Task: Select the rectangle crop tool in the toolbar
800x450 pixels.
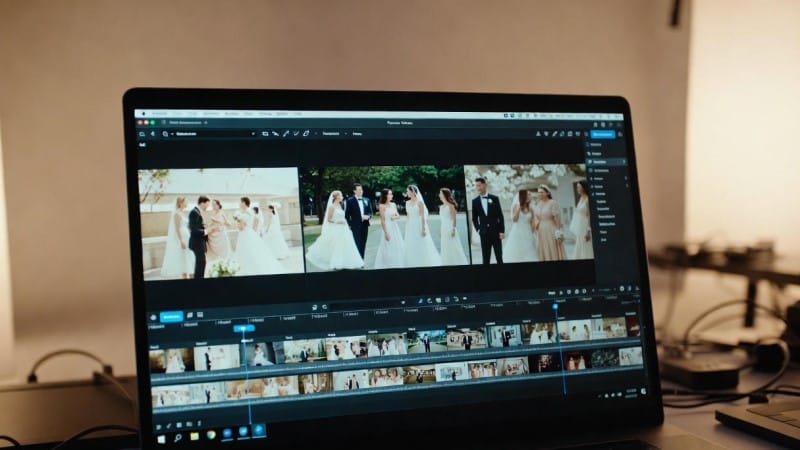Action: (265, 134)
